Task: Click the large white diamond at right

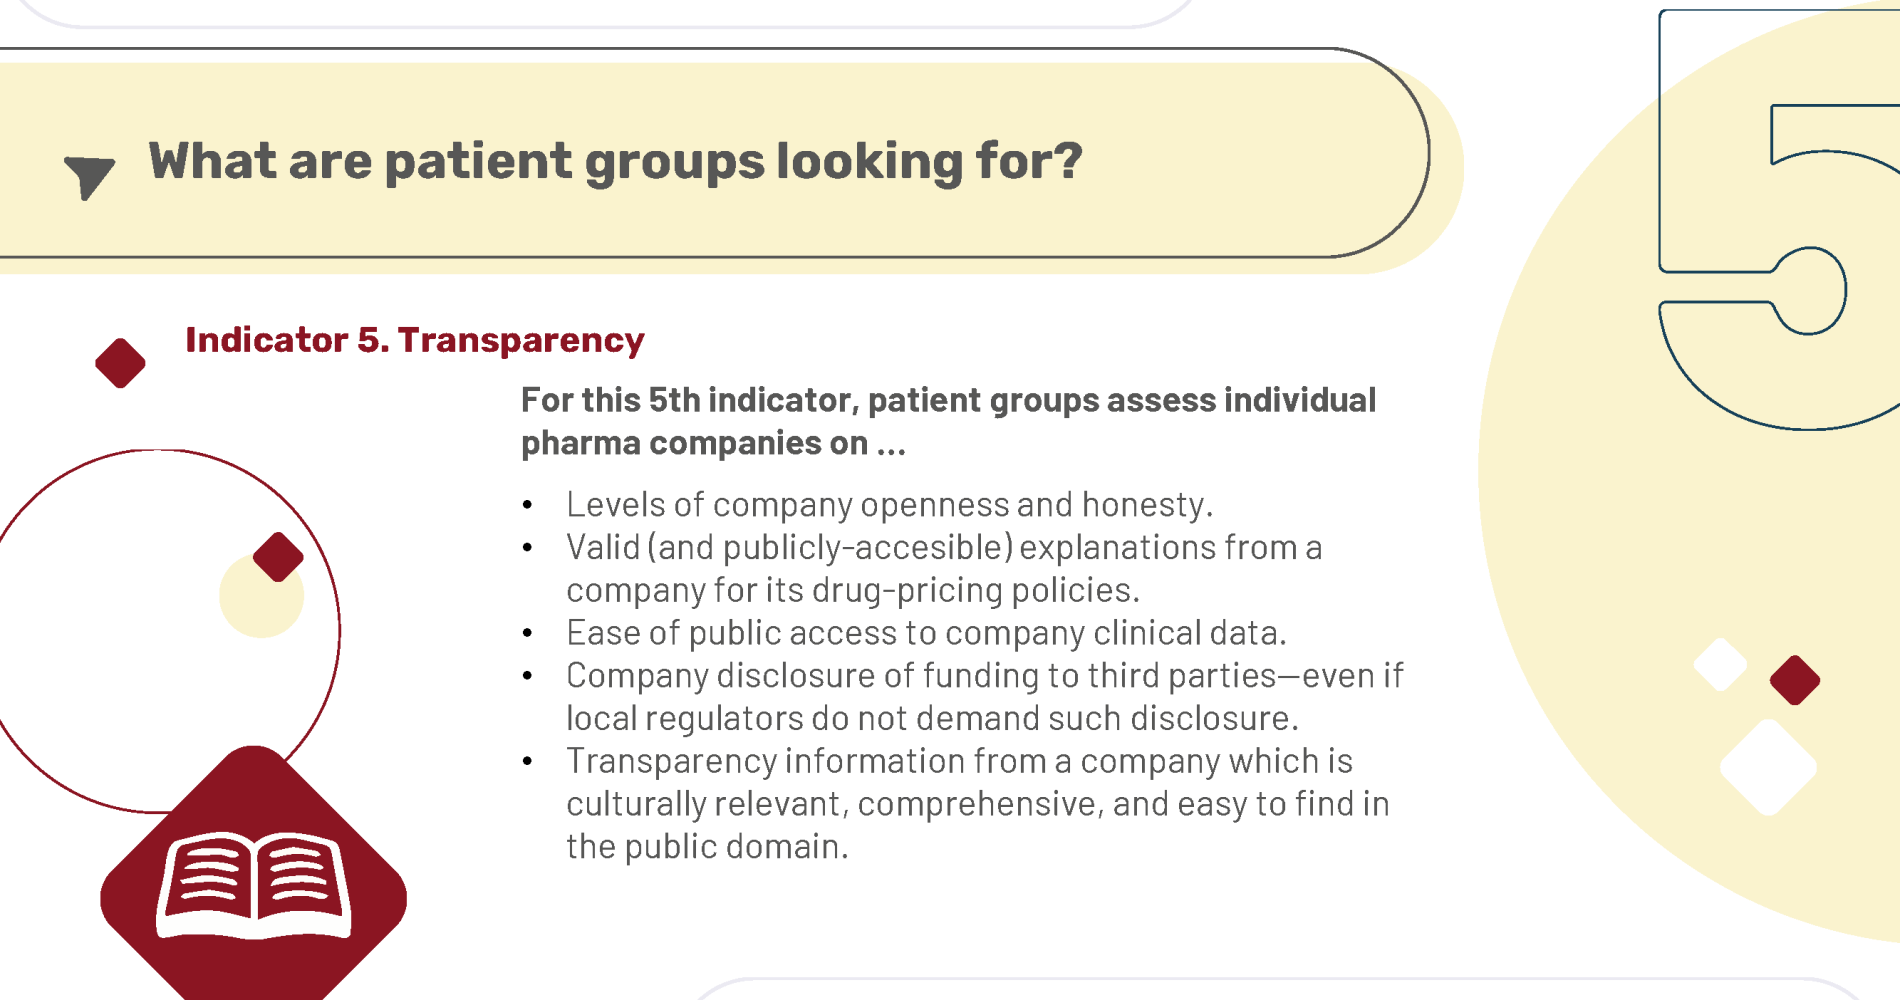Action: pyautogui.click(x=1769, y=767)
